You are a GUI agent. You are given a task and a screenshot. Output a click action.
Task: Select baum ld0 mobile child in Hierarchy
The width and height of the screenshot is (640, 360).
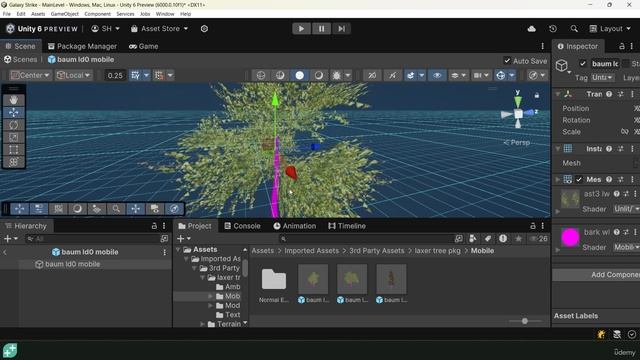pos(72,264)
